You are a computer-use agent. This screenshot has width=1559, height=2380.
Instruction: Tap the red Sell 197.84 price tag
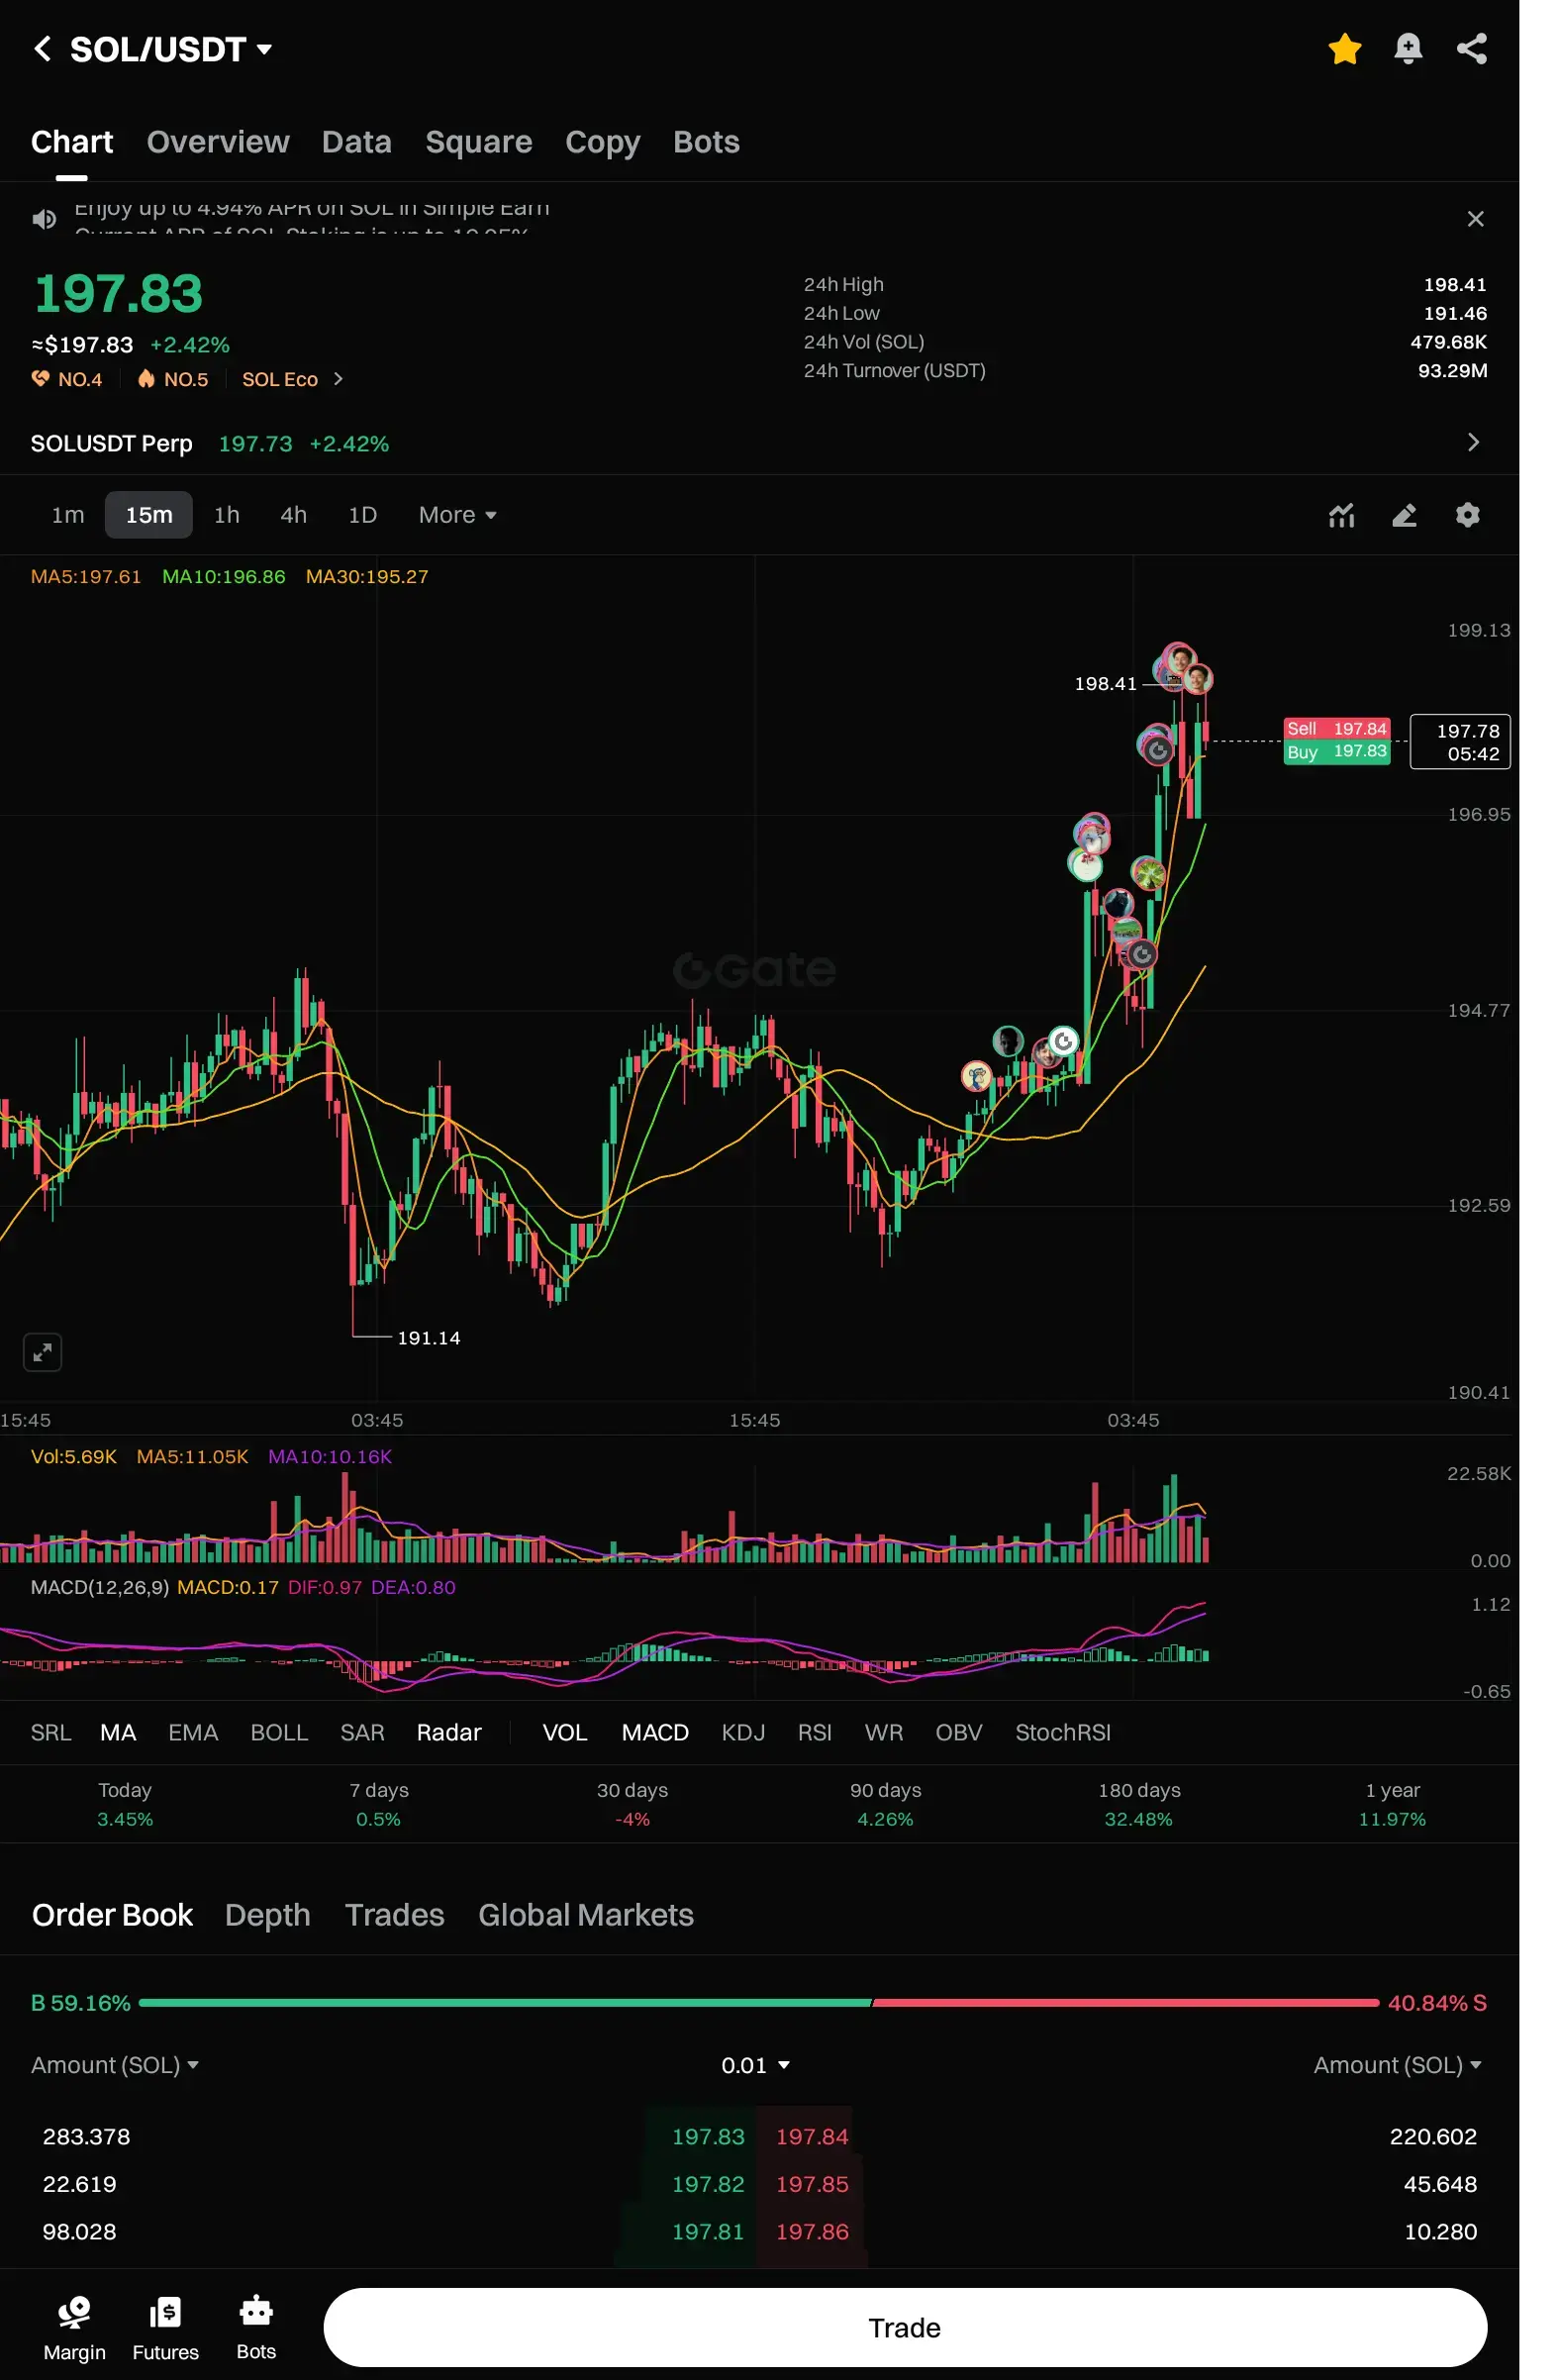[1336, 729]
